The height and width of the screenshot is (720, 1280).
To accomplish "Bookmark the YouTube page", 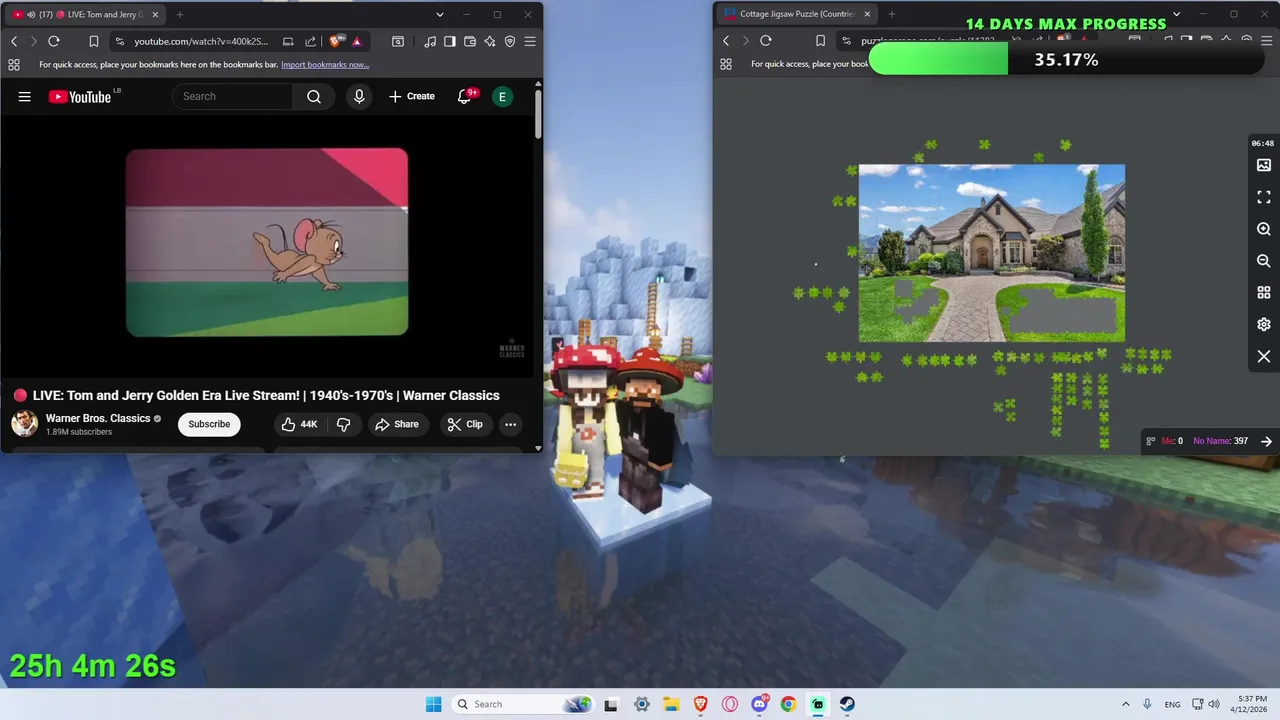I will click(x=93, y=41).
